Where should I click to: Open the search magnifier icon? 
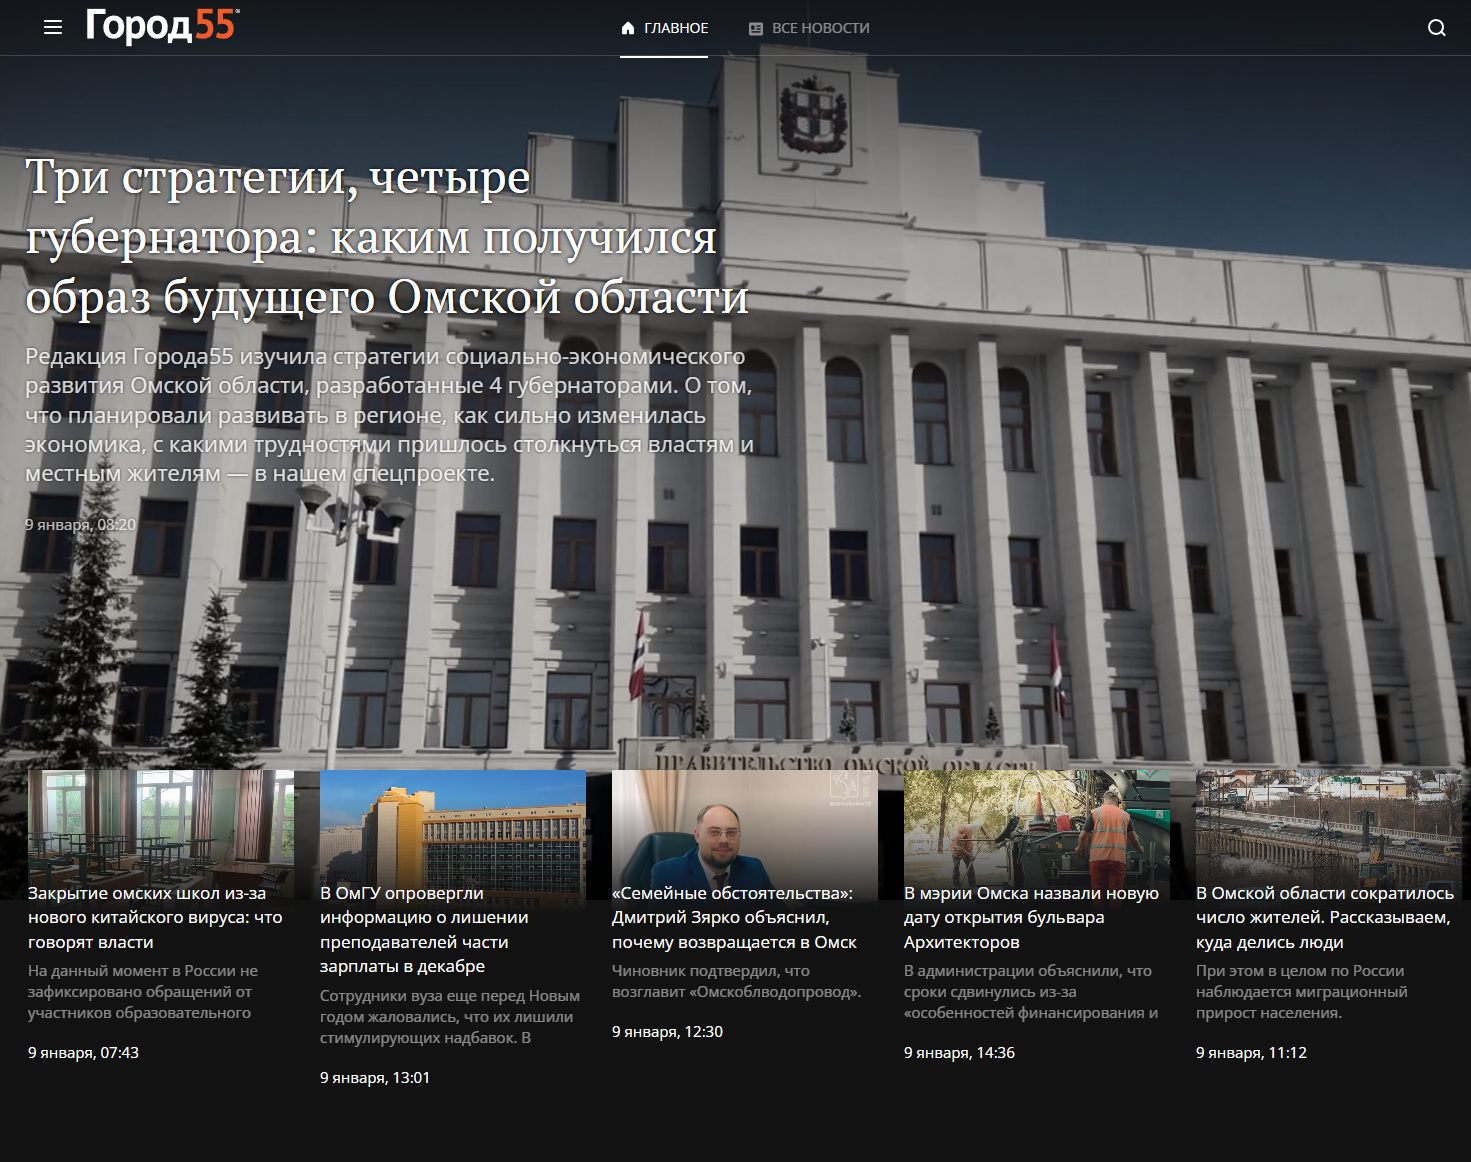(x=1436, y=28)
